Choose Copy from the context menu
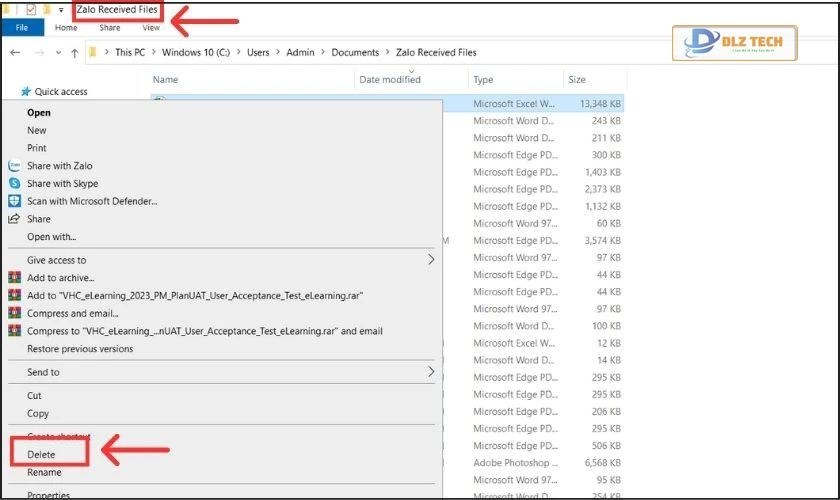Image resolution: width=840 pixels, height=500 pixels. click(x=38, y=413)
